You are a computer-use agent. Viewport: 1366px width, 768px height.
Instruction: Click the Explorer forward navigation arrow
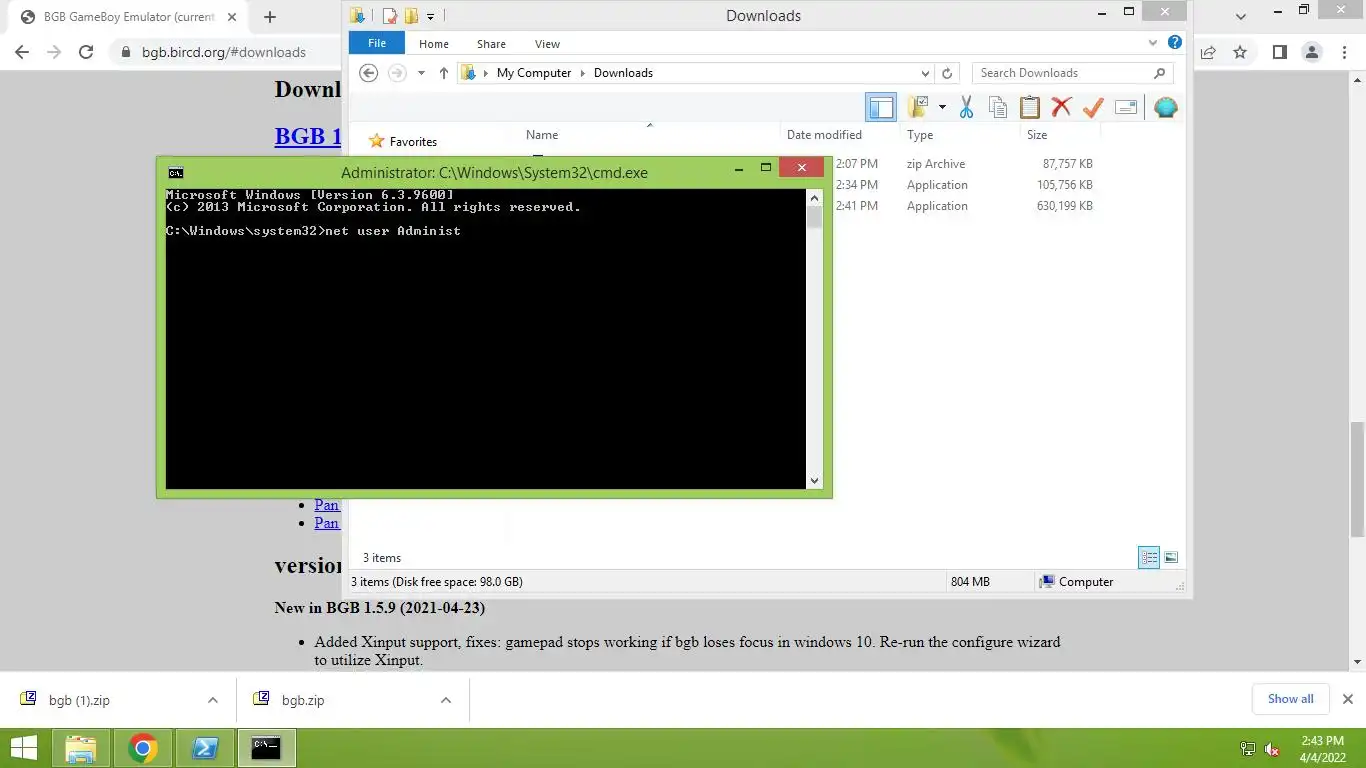pos(397,73)
